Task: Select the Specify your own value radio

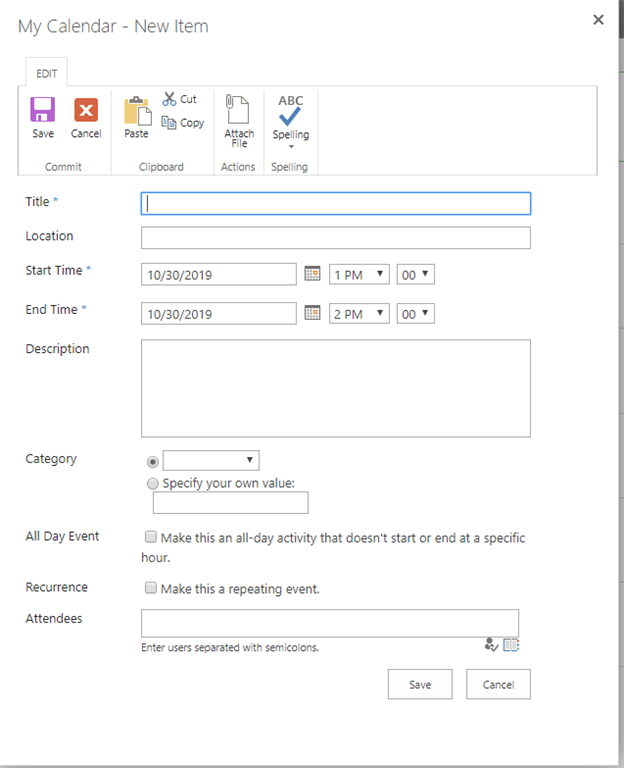Action: (153, 483)
